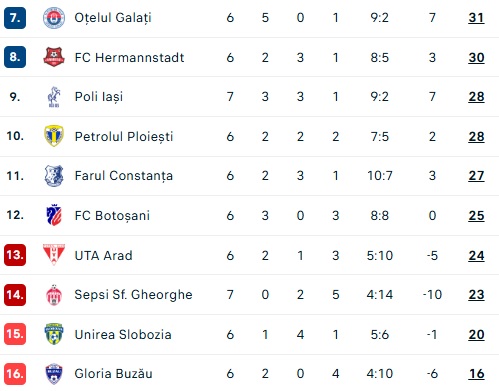Click the Oțelul Galați club crest
The width and height of the screenshot is (499, 391).
pos(54,18)
